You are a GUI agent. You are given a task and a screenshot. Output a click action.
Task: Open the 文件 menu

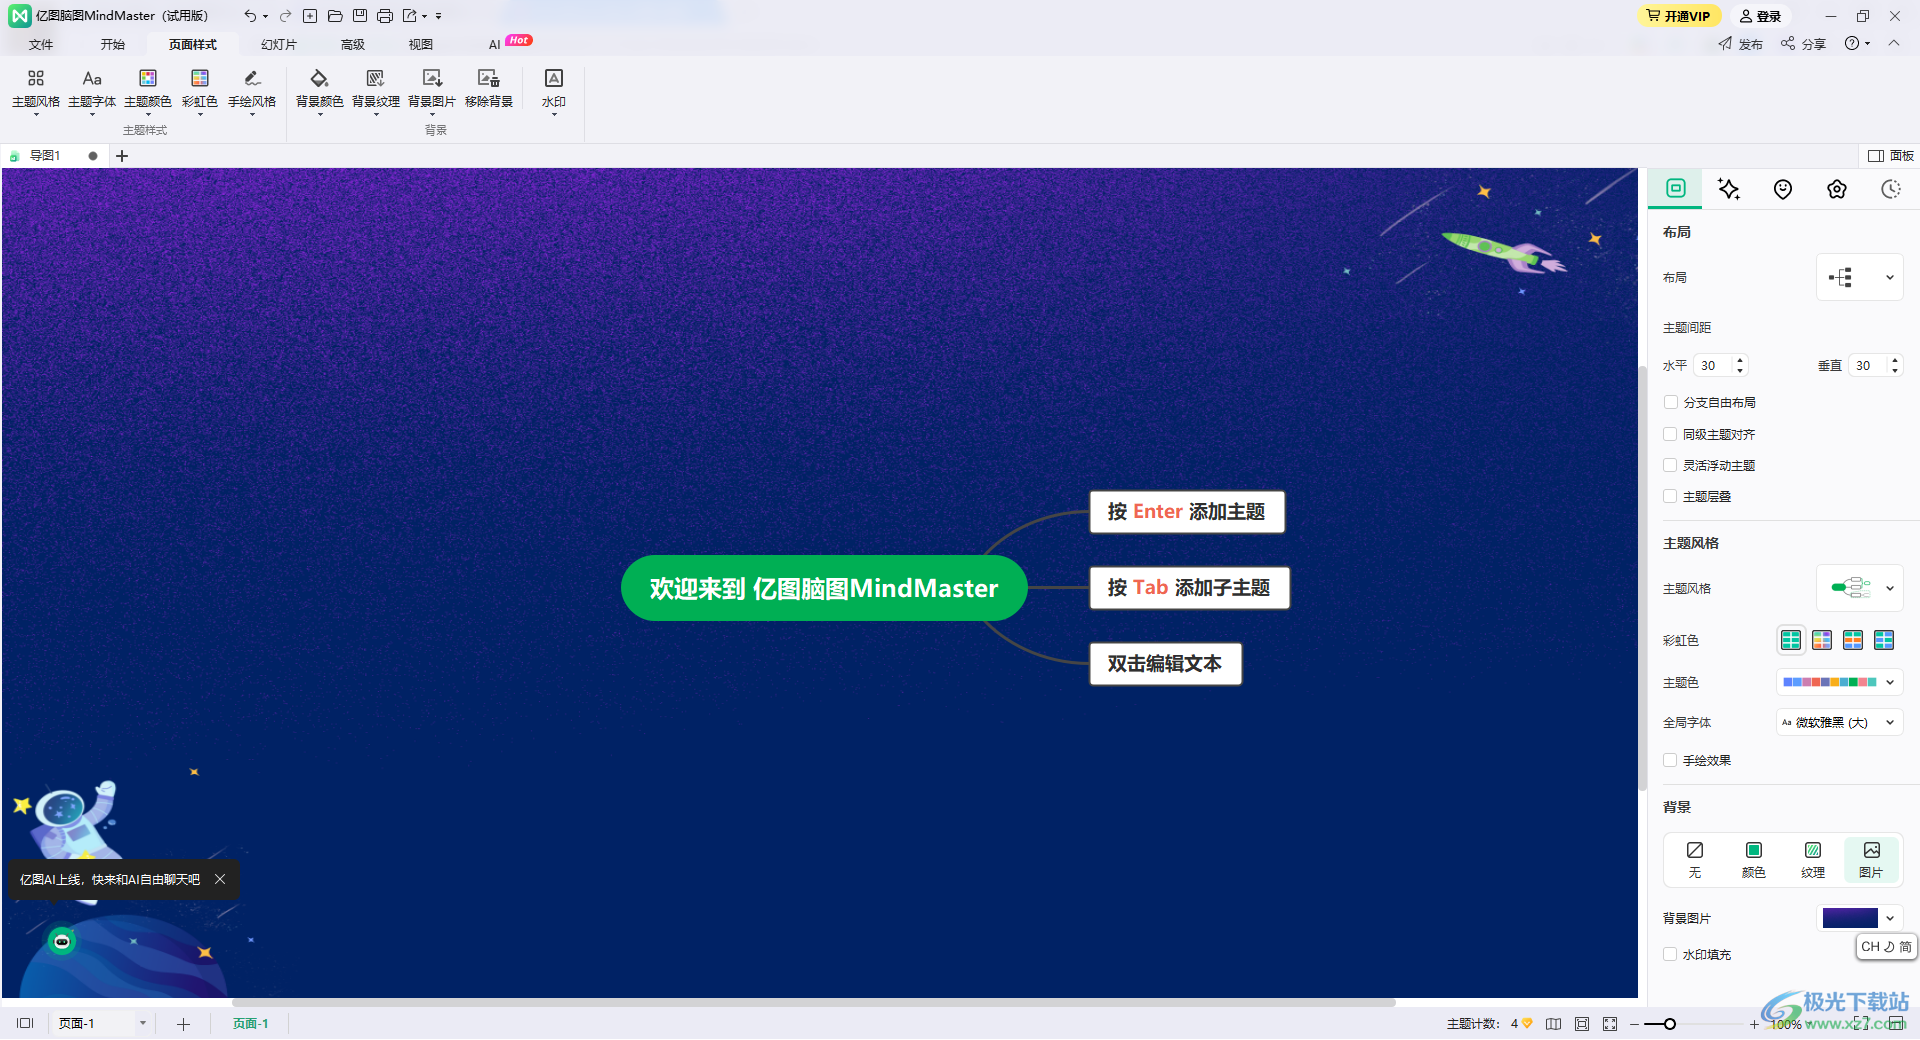coord(41,44)
